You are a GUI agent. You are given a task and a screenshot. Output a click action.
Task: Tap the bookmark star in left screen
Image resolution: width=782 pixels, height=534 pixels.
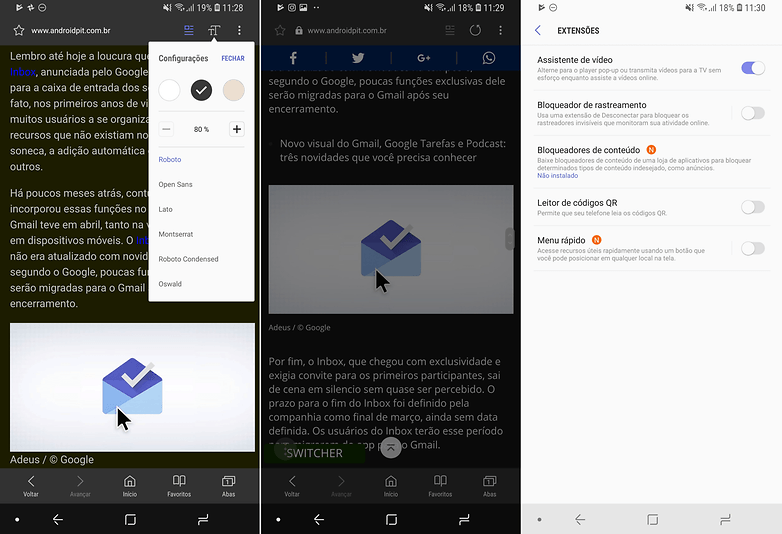click(19, 30)
